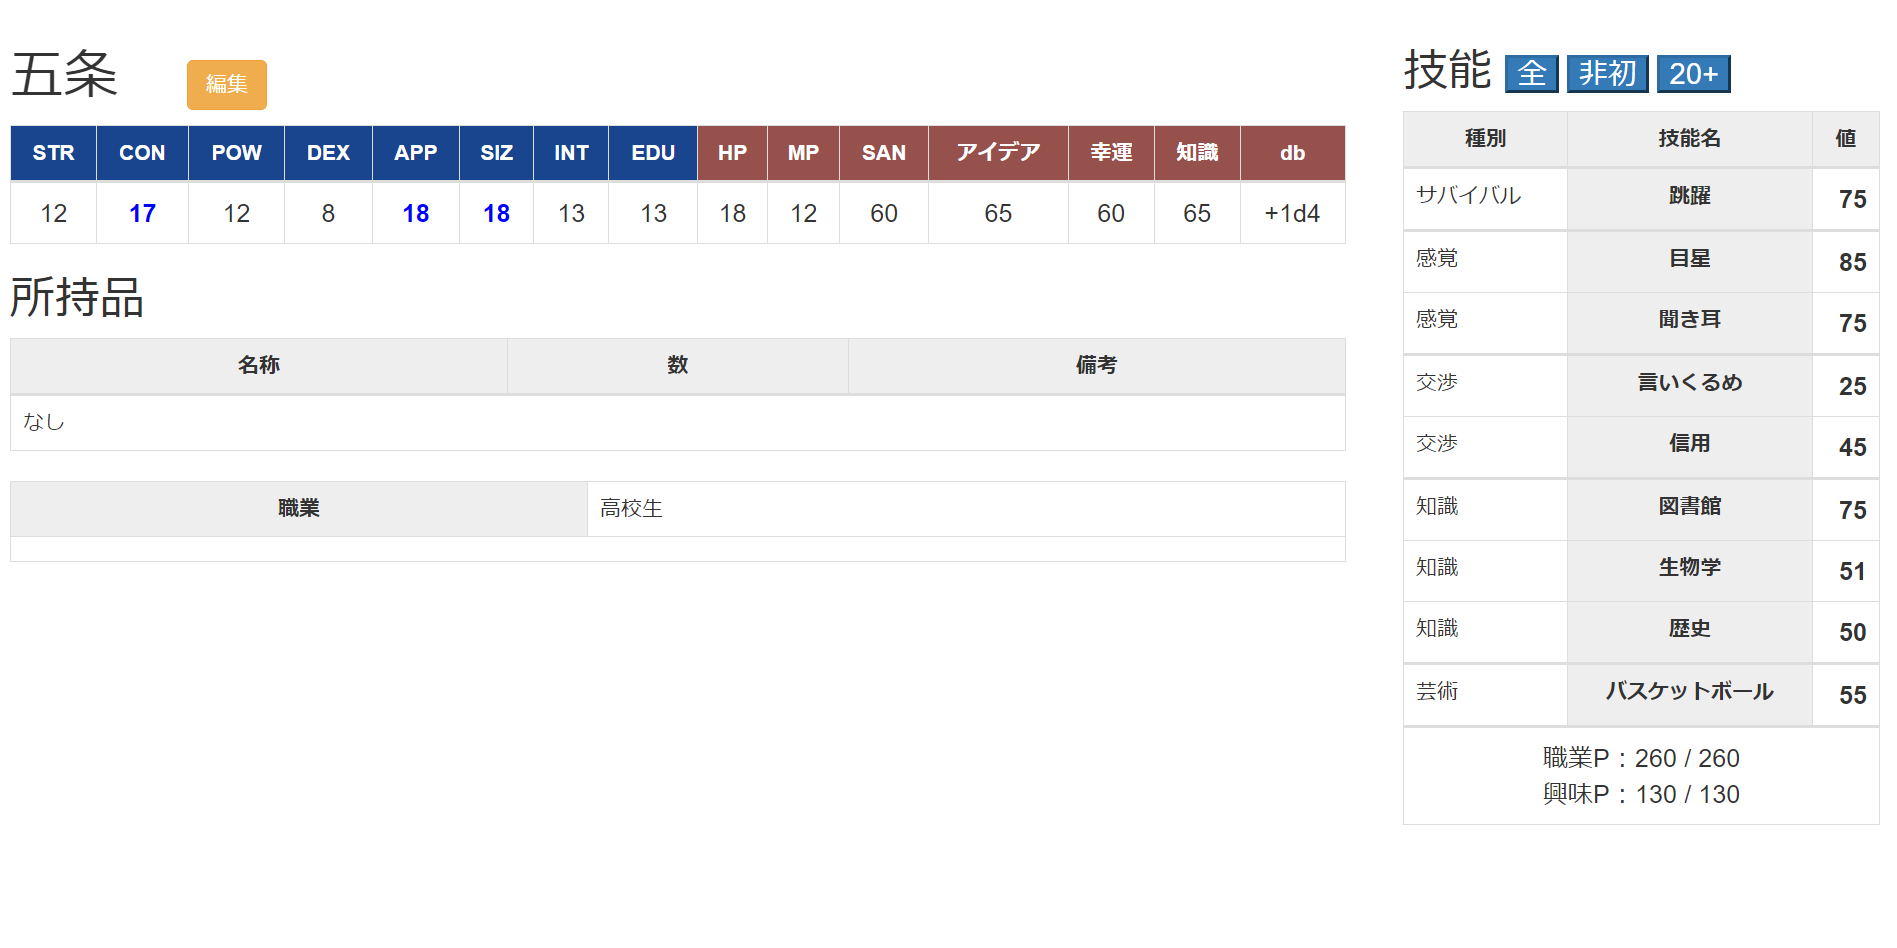Image resolution: width=1897 pixels, height=948 pixels.
Task: Click the orange 編集 edit button
Action: pyautogui.click(x=226, y=85)
